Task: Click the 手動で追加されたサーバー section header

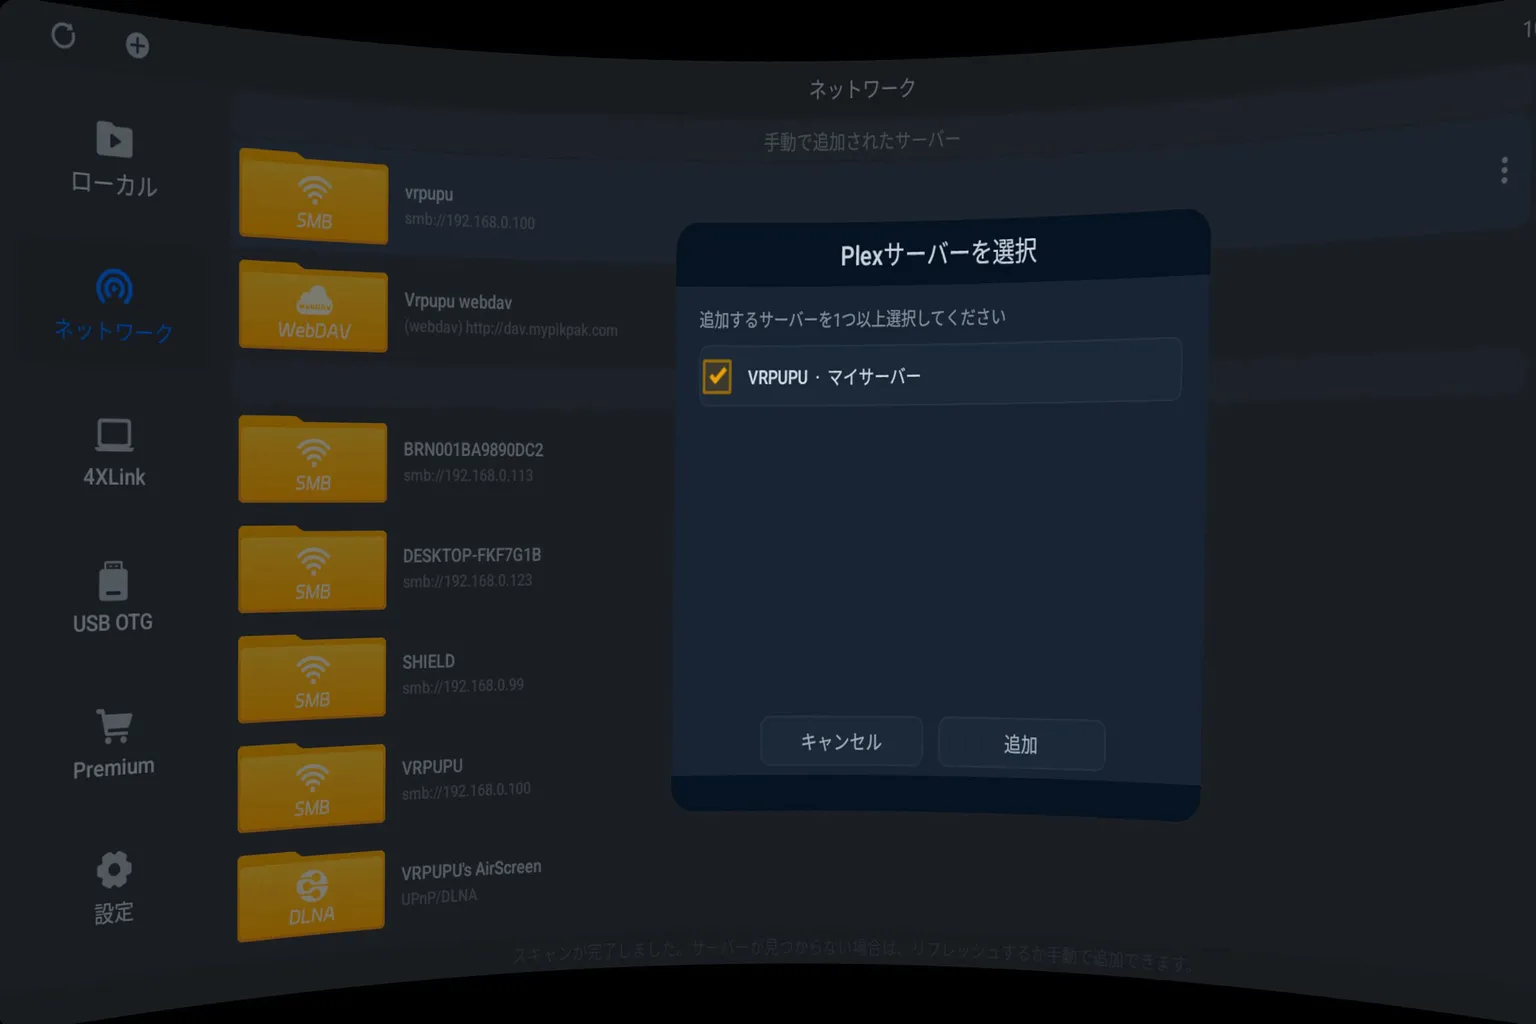Action: pyautogui.click(x=862, y=141)
